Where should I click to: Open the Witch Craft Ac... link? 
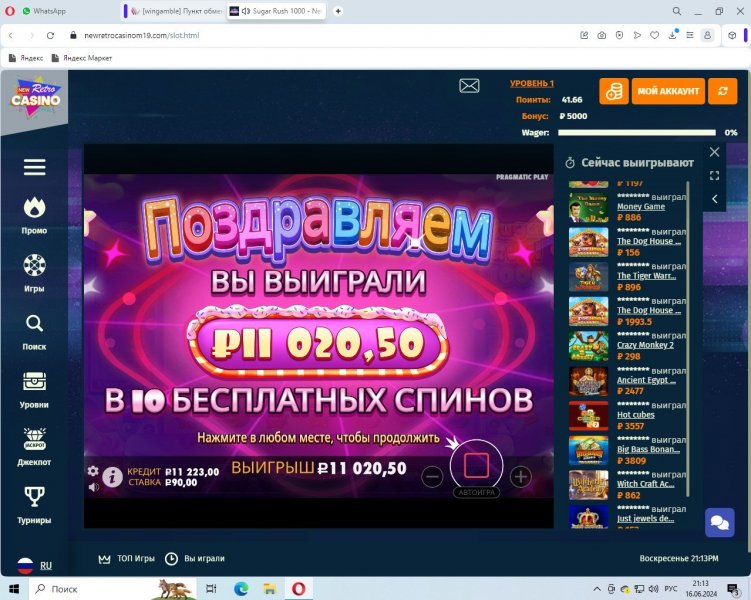tap(646, 484)
